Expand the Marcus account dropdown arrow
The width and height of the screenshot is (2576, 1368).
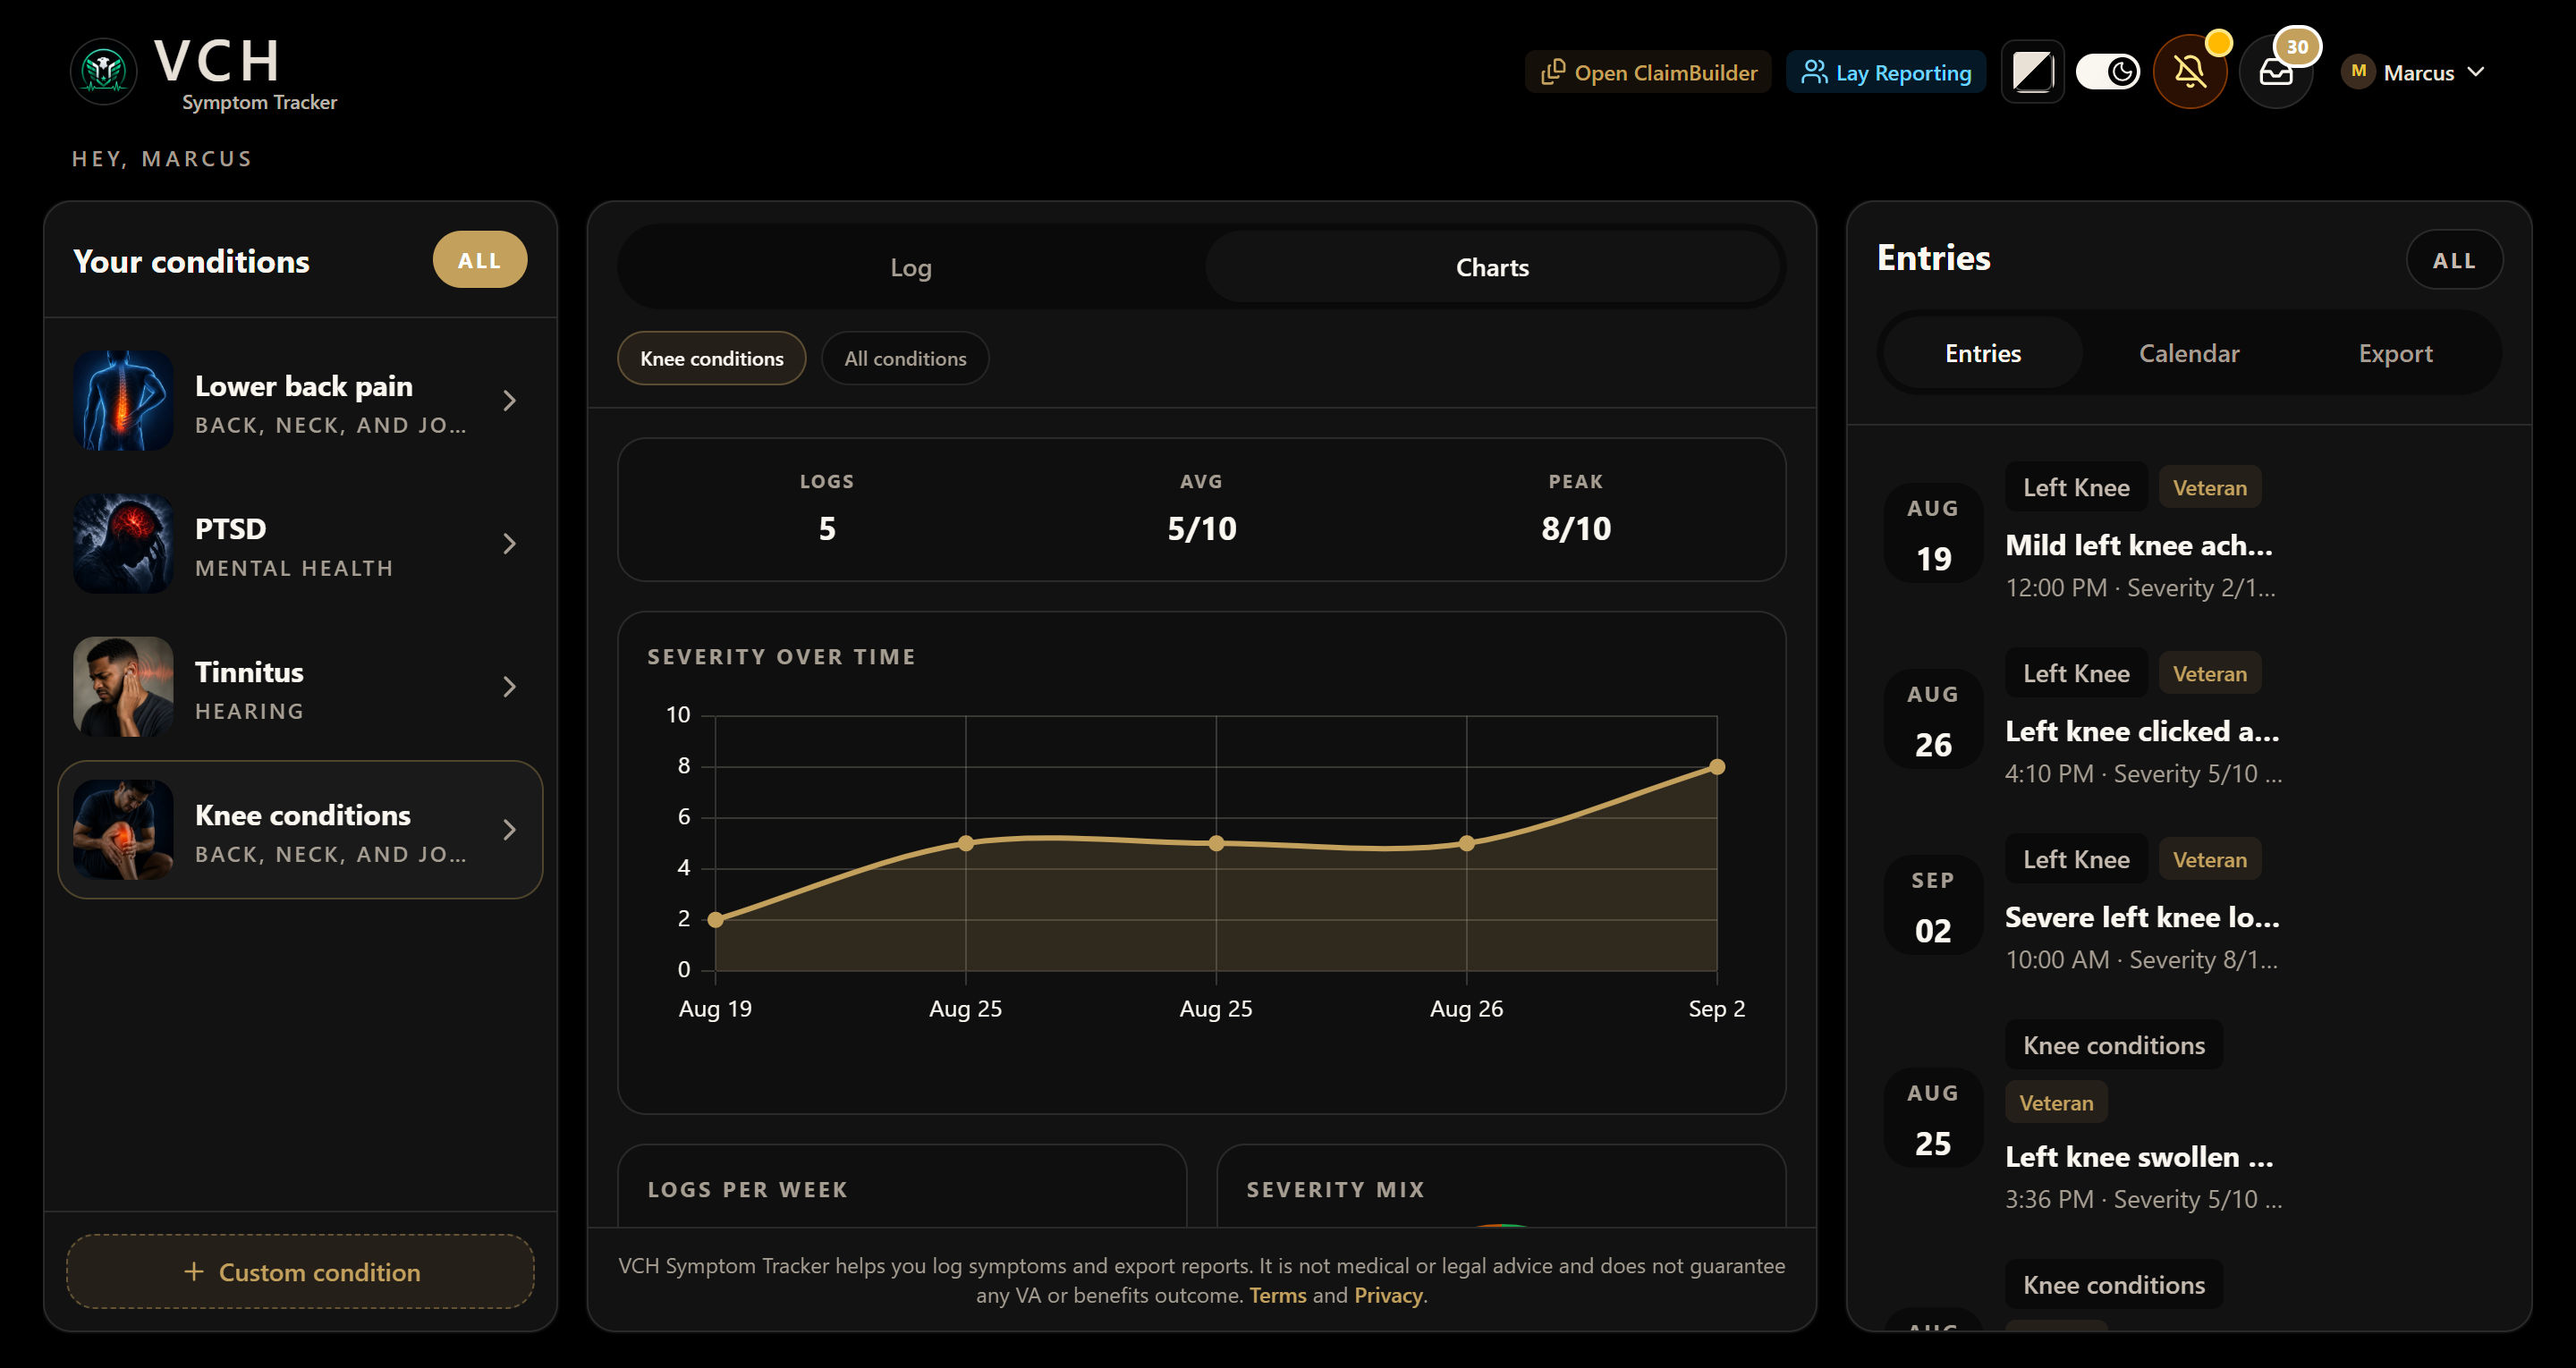coord(2476,72)
